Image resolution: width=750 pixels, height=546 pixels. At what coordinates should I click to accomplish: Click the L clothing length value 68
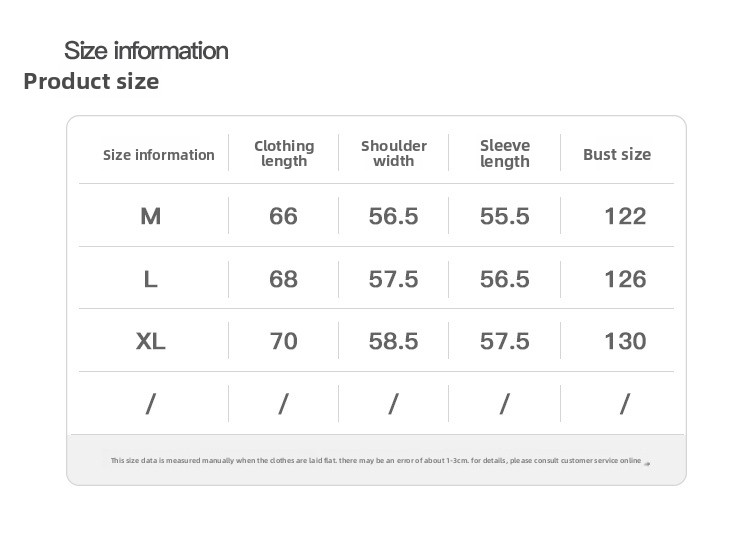click(x=284, y=279)
